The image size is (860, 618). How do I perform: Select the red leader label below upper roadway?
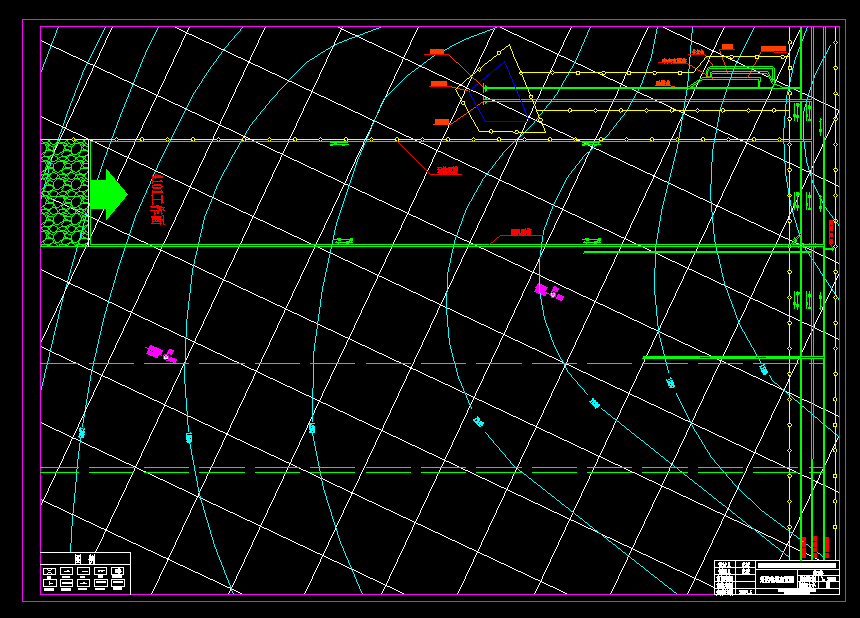pos(448,171)
